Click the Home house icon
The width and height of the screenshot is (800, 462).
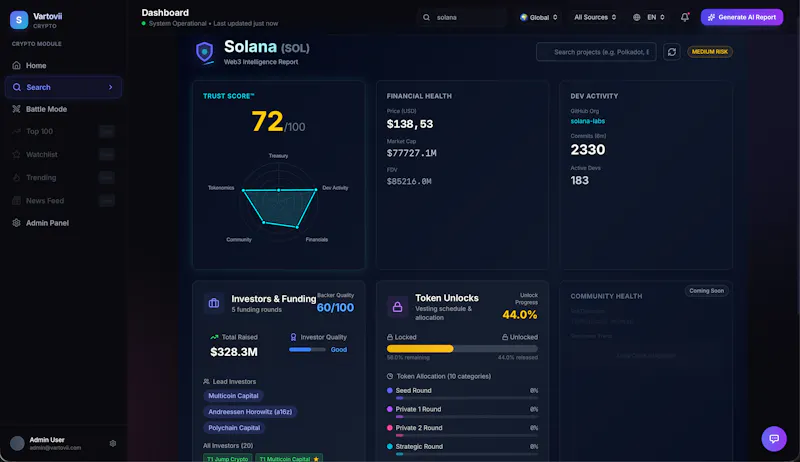[16, 65]
